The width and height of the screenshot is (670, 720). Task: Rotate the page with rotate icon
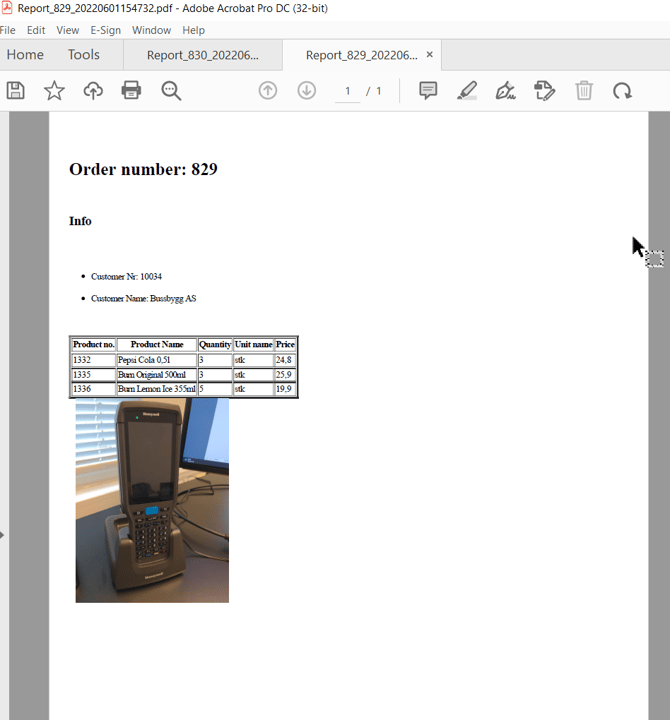(x=622, y=91)
